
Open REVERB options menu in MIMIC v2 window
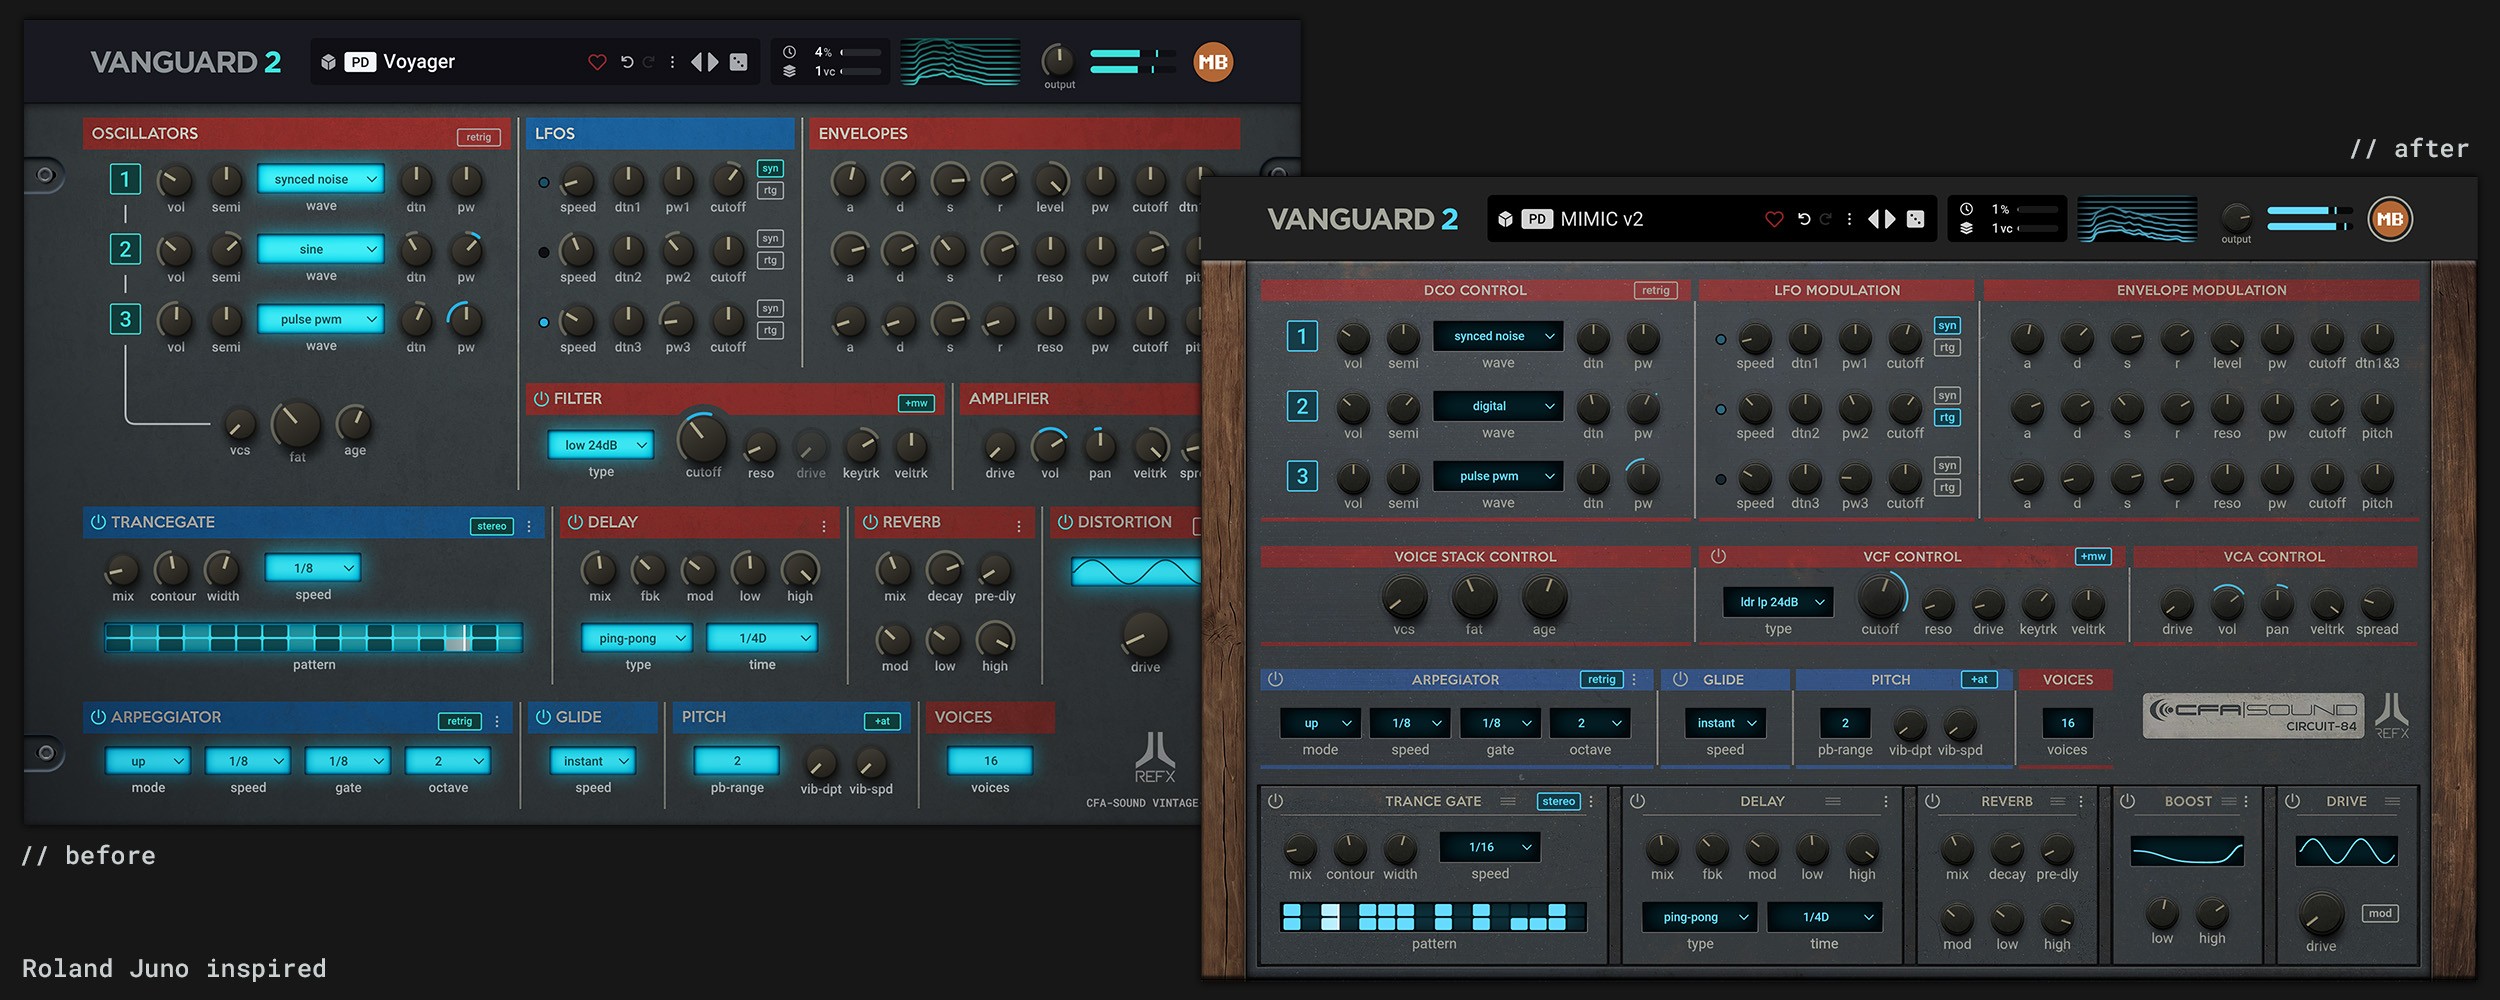[x=2081, y=801]
